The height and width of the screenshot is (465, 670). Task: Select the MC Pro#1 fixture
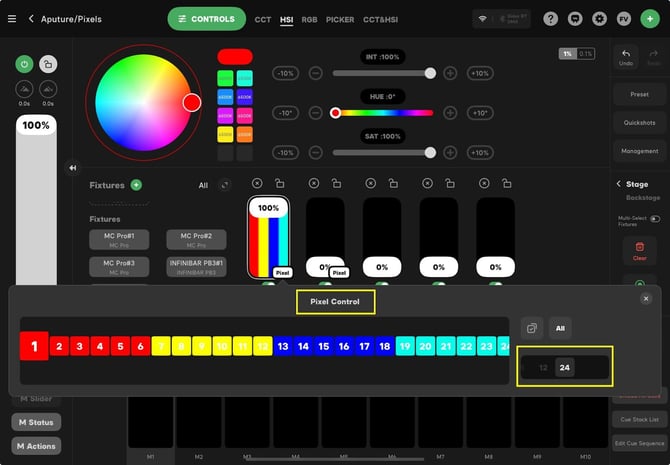click(119, 239)
